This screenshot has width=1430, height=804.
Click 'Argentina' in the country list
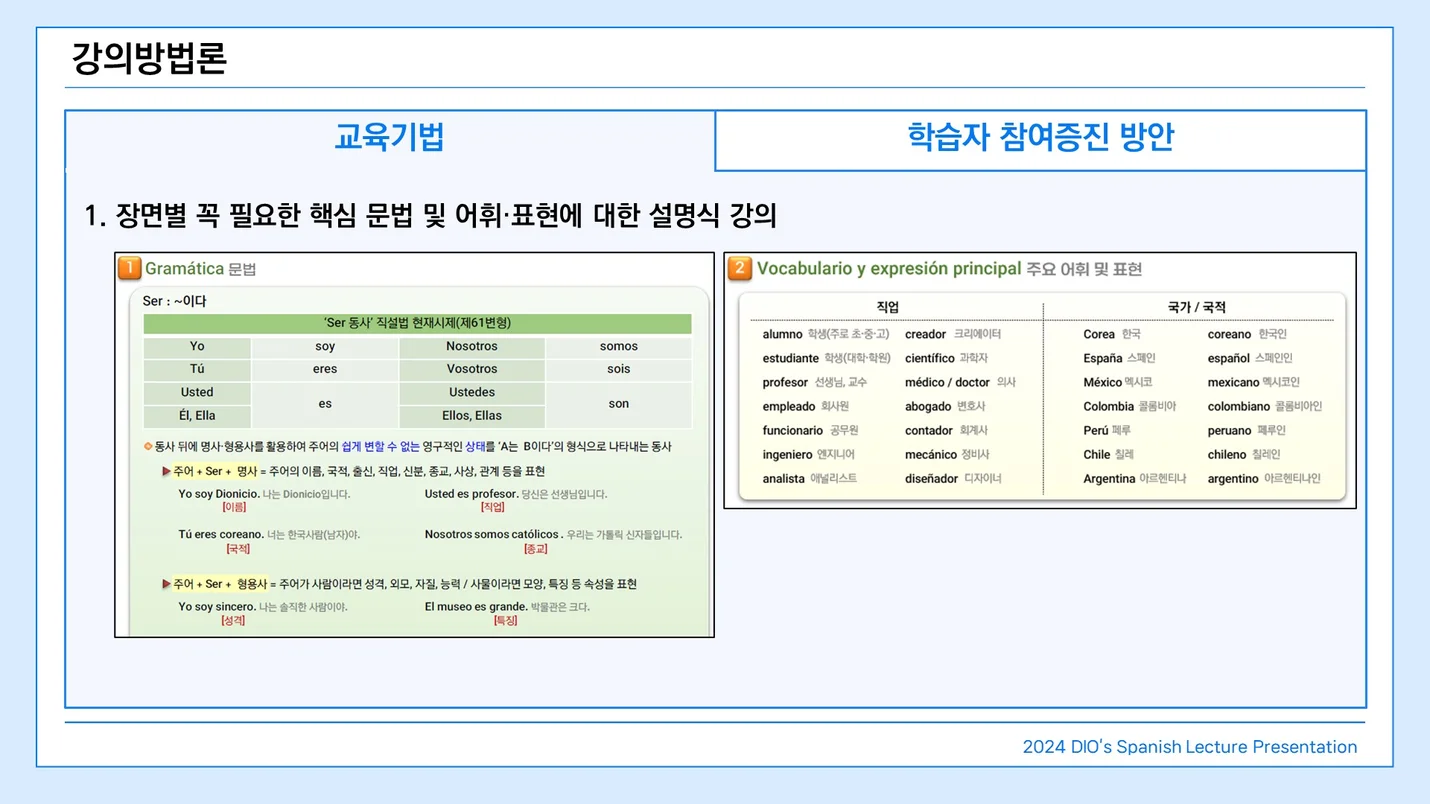click(1109, 478)
